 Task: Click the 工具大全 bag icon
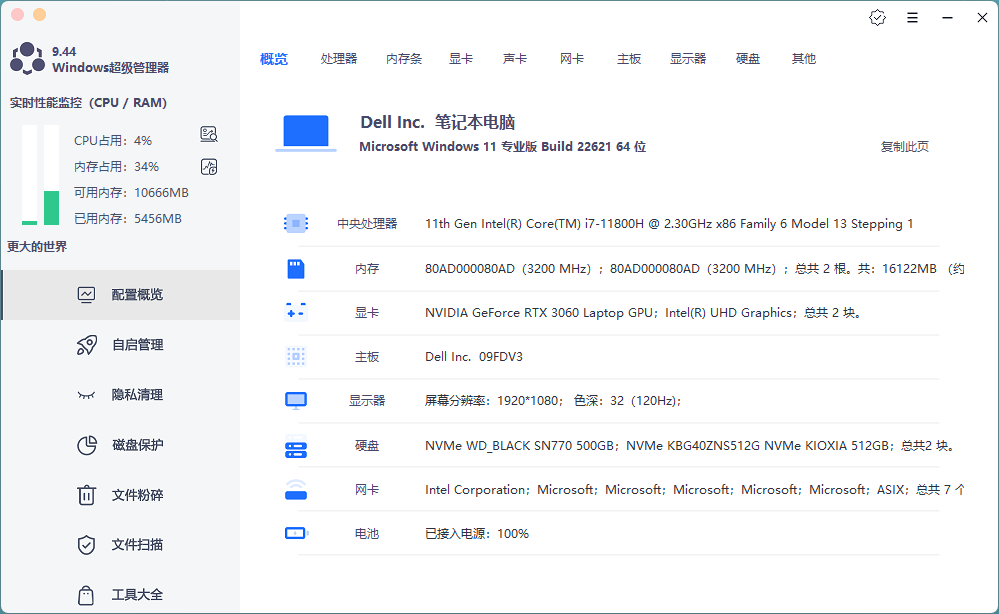[x=86, y=595]
